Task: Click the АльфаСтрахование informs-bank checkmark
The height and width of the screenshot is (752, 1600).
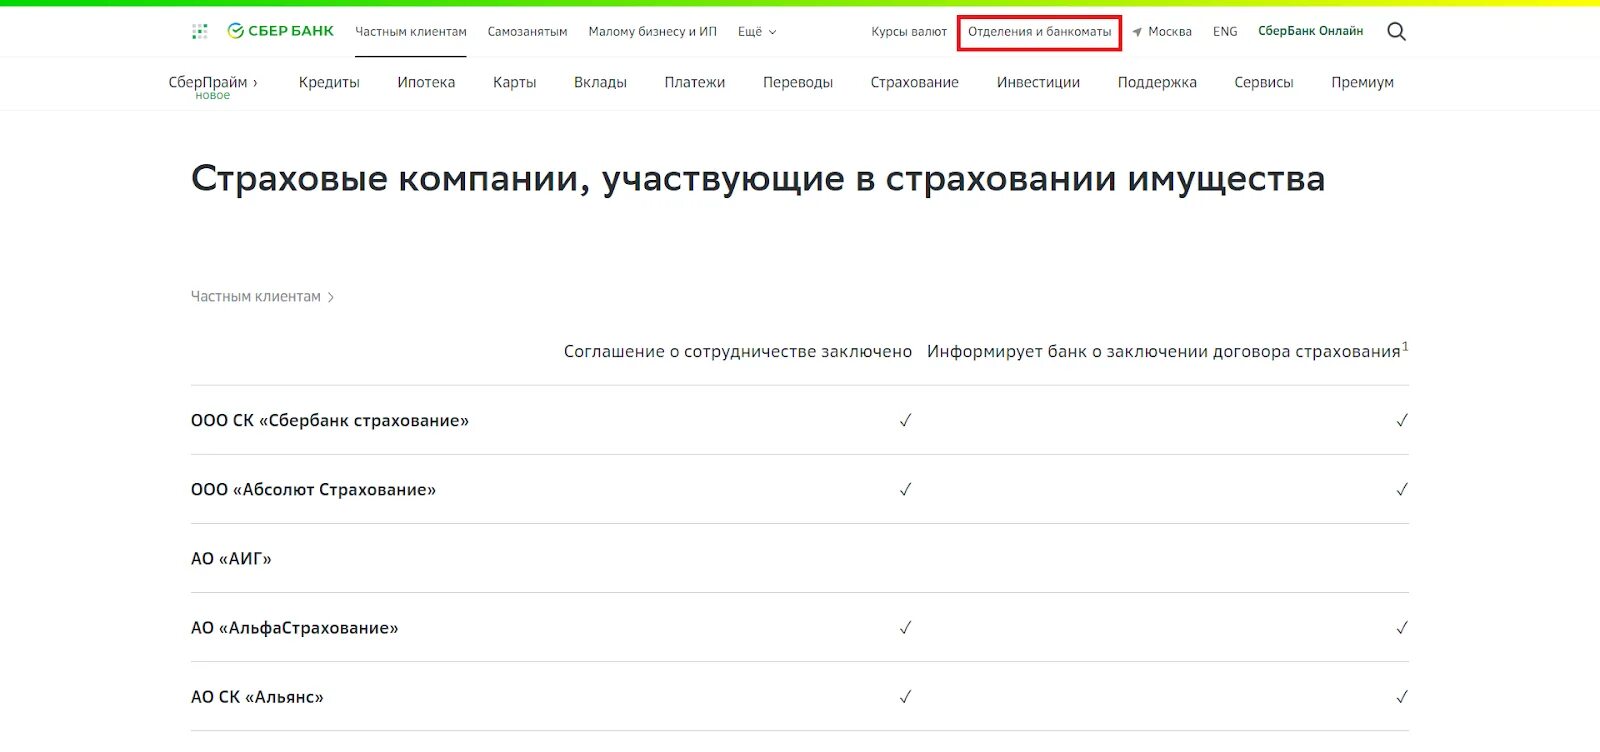Action: 1402,628
